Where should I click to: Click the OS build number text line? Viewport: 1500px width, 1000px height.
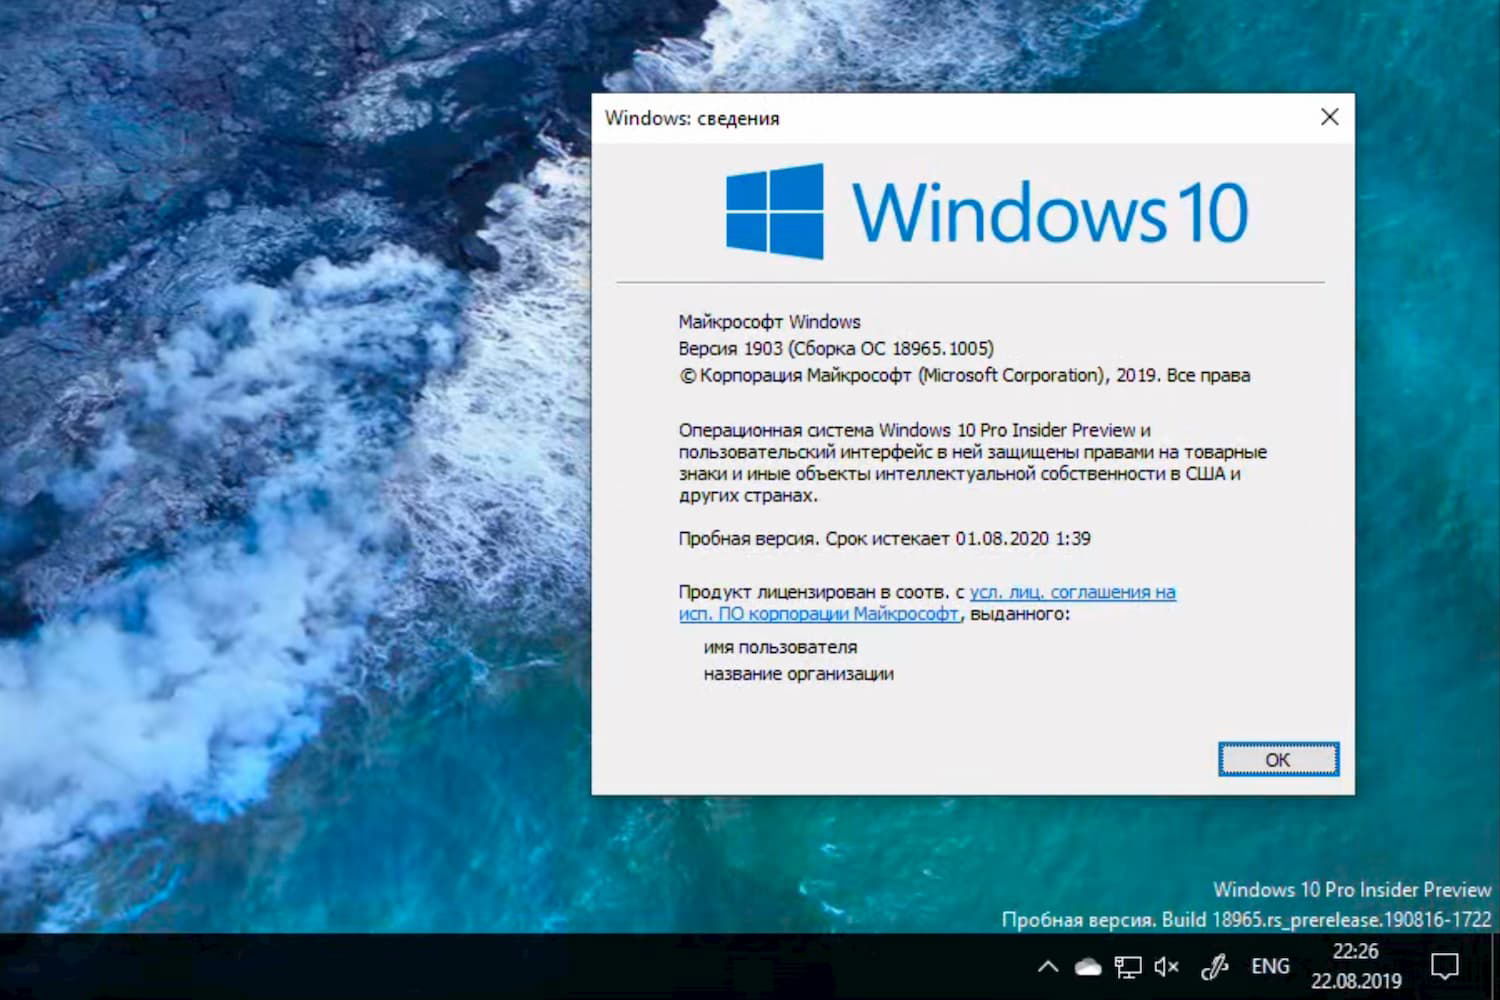click(834, 348)
